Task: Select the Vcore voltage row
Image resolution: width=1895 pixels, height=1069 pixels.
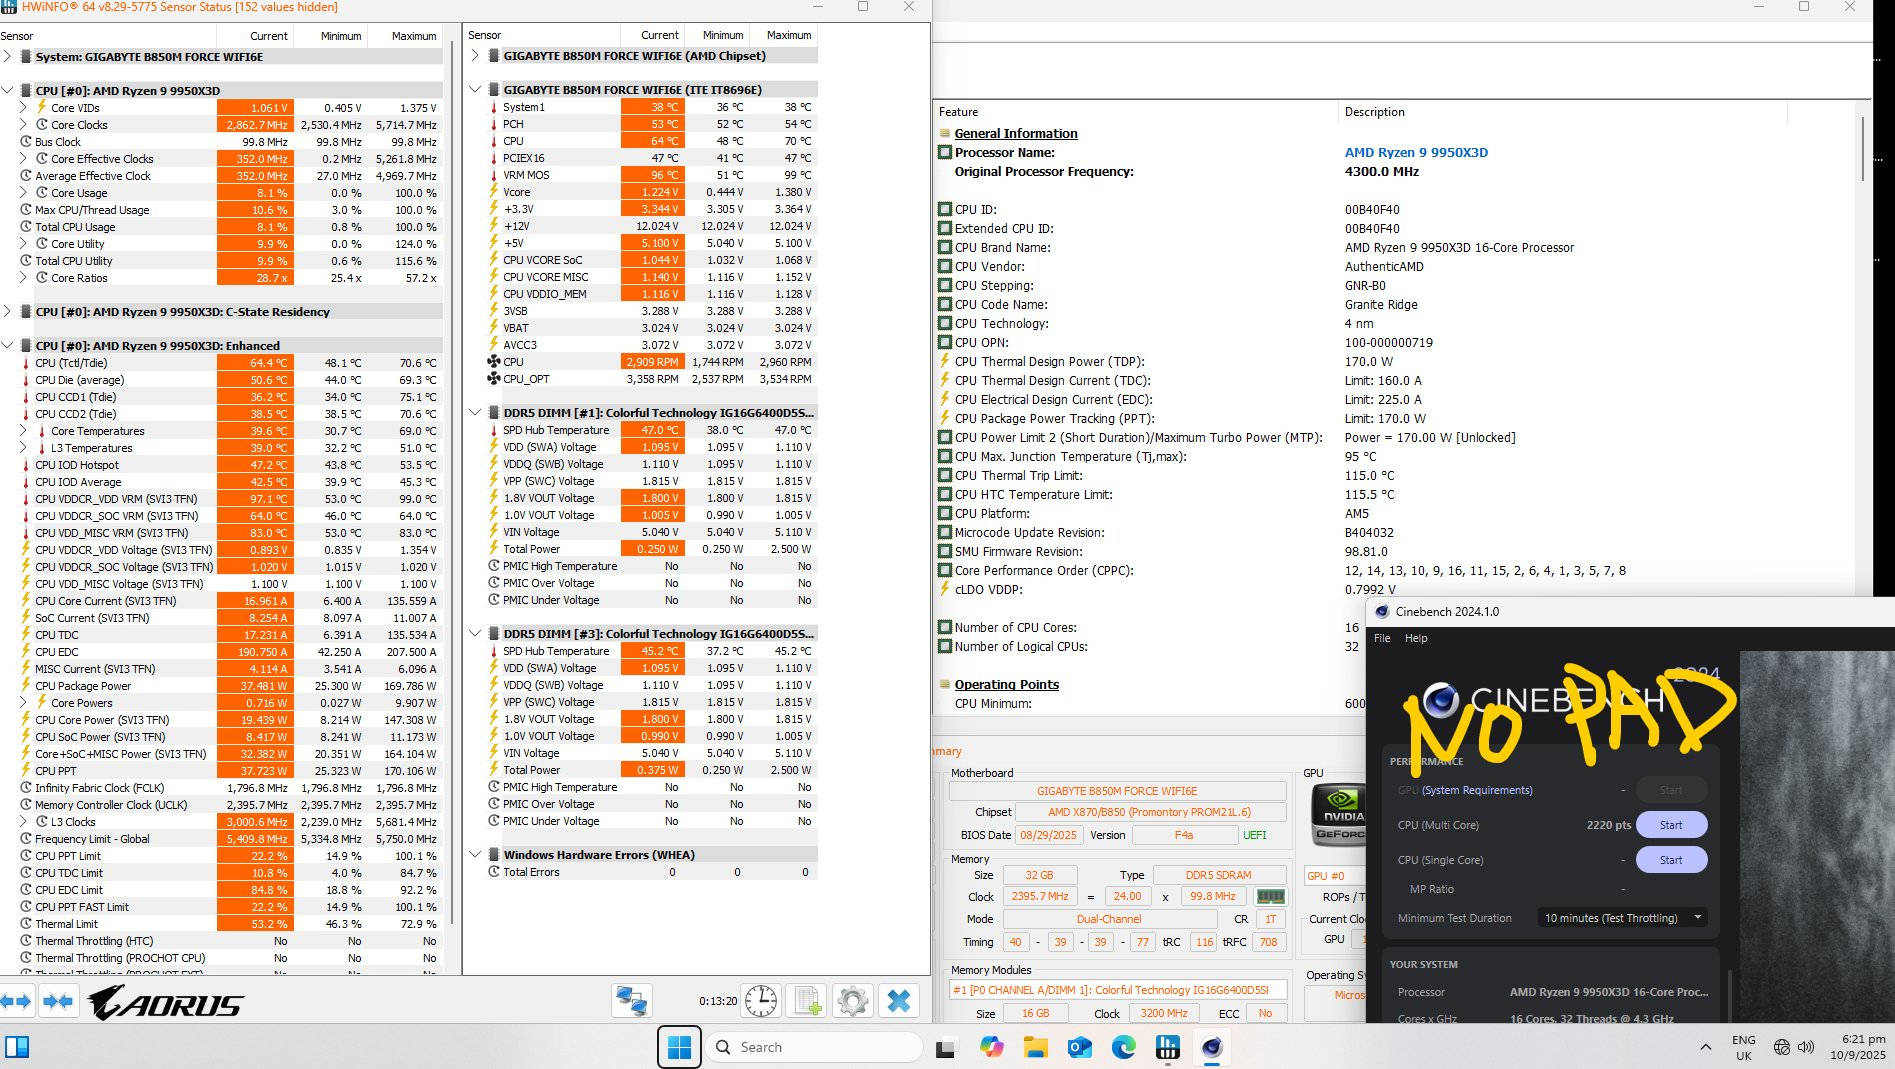Action: point(643,192)
